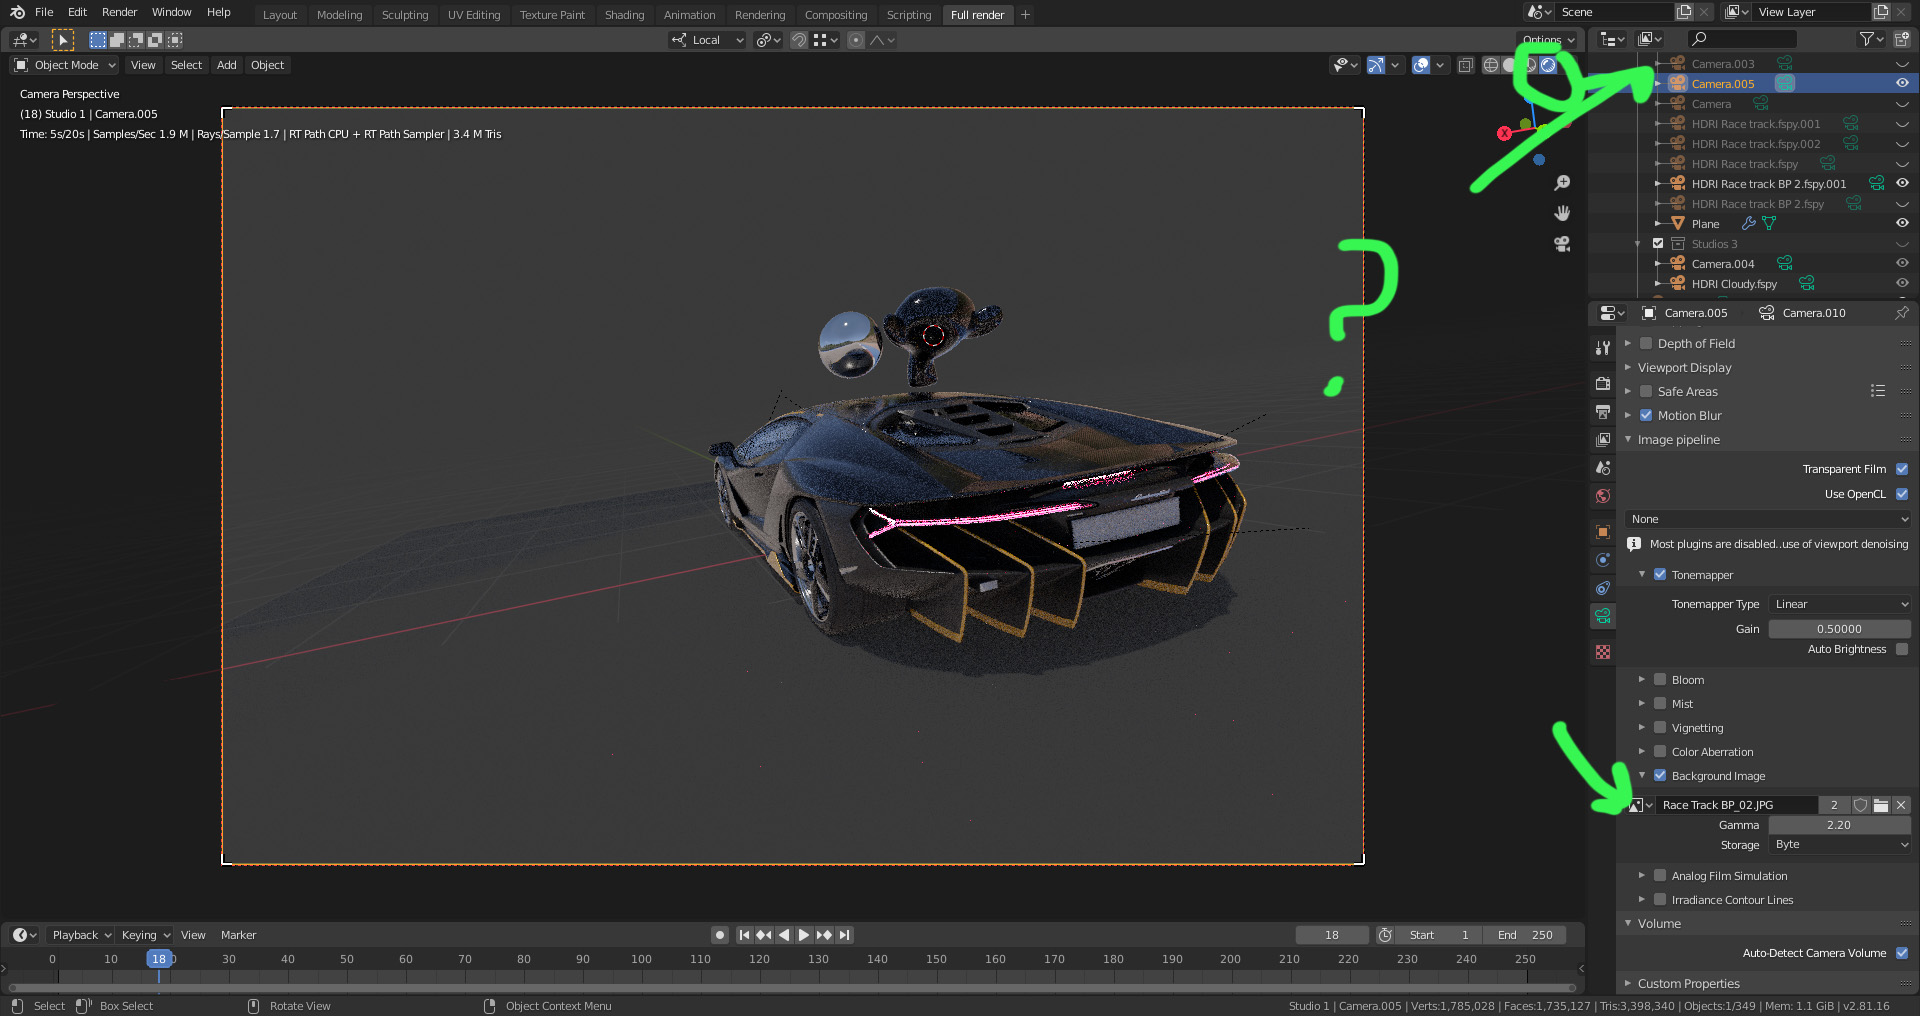Disable the Transparent Film checkbox
The height and width of the screenshot is (1016, 1920).
tap(1902, 469)
